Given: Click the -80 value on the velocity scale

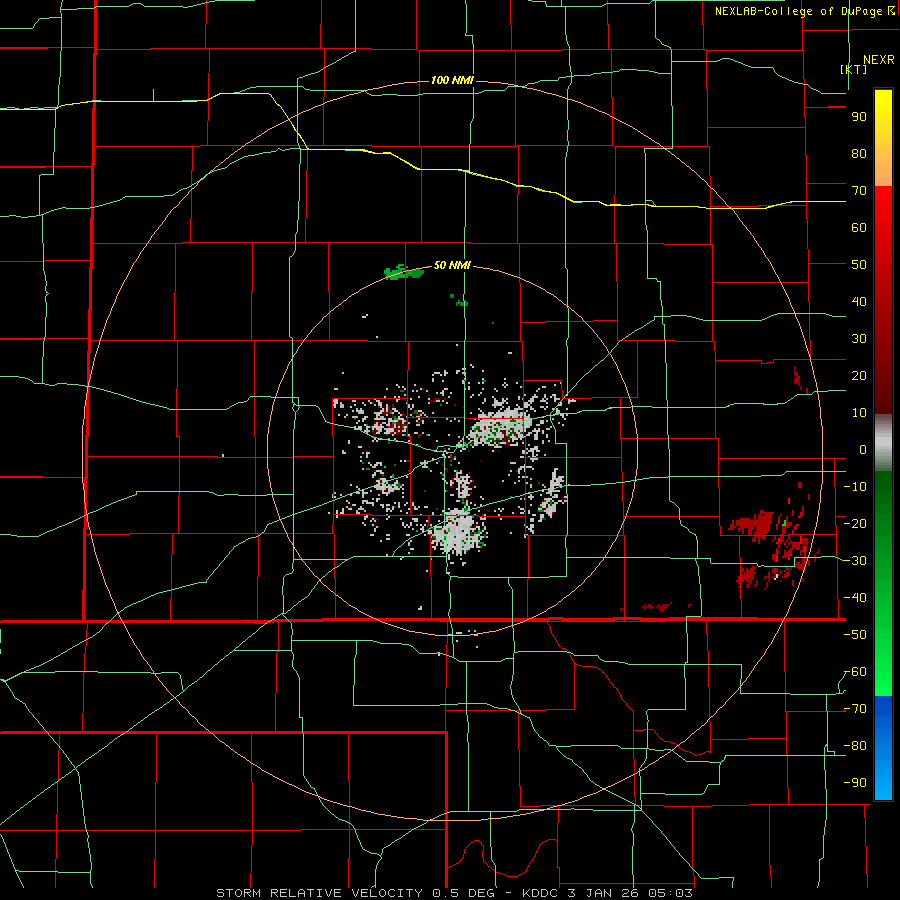Looking at the screenshot, I should coord(855,746).
